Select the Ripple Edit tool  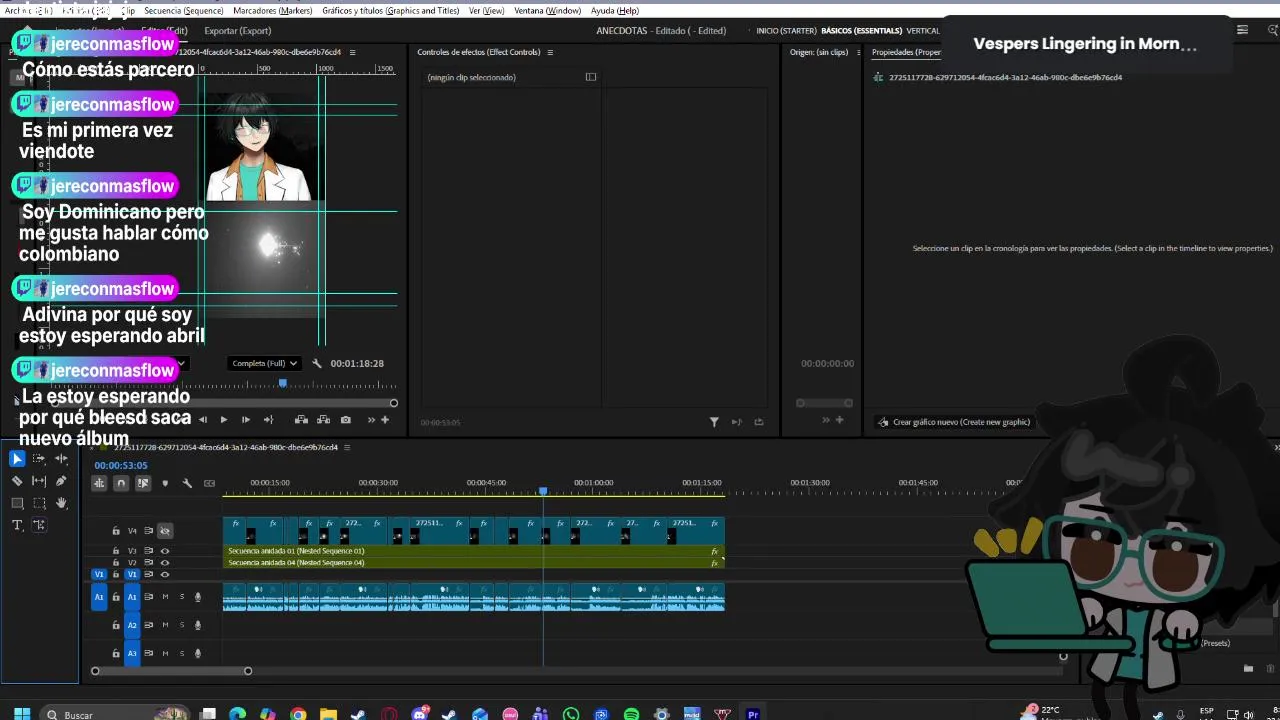click(x=61, y=459)
